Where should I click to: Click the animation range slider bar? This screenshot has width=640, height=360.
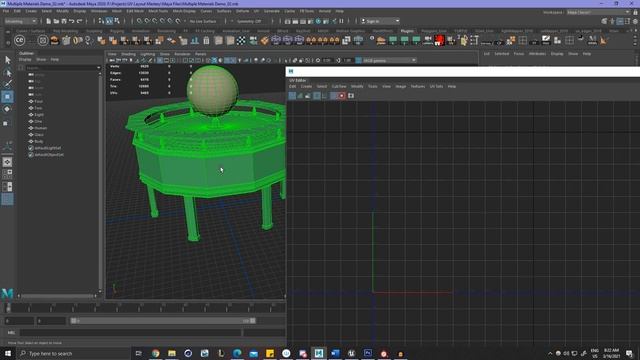click(x=163, y=321)
